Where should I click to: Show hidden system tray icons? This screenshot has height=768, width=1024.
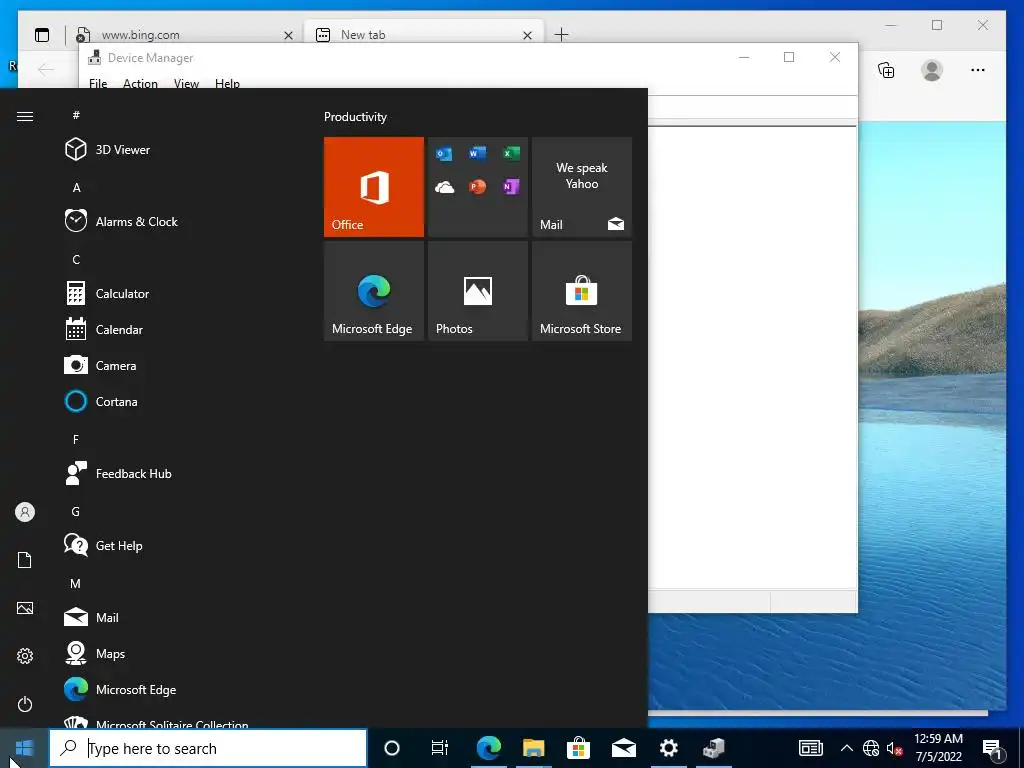tap(846, 748)
